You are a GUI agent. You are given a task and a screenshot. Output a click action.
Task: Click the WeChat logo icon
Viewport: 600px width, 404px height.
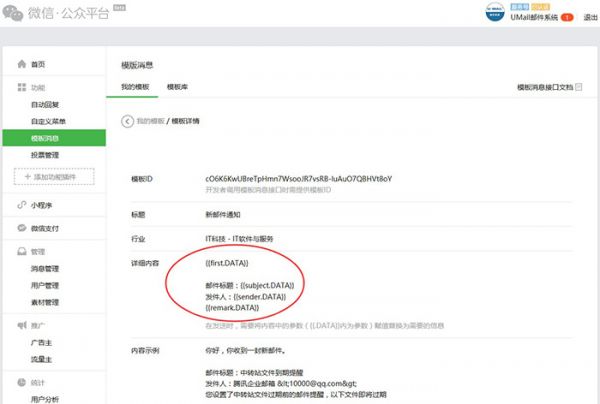point(13,13)
